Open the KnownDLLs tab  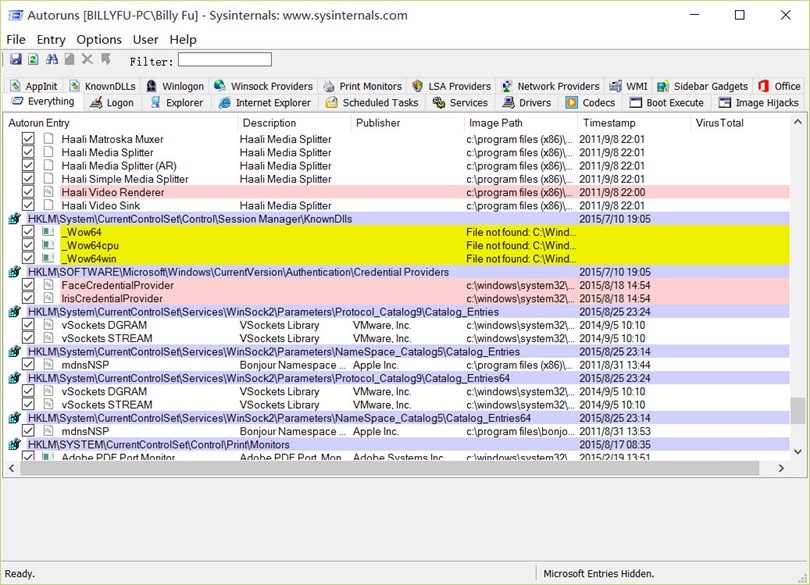click(x=102, y=86)
